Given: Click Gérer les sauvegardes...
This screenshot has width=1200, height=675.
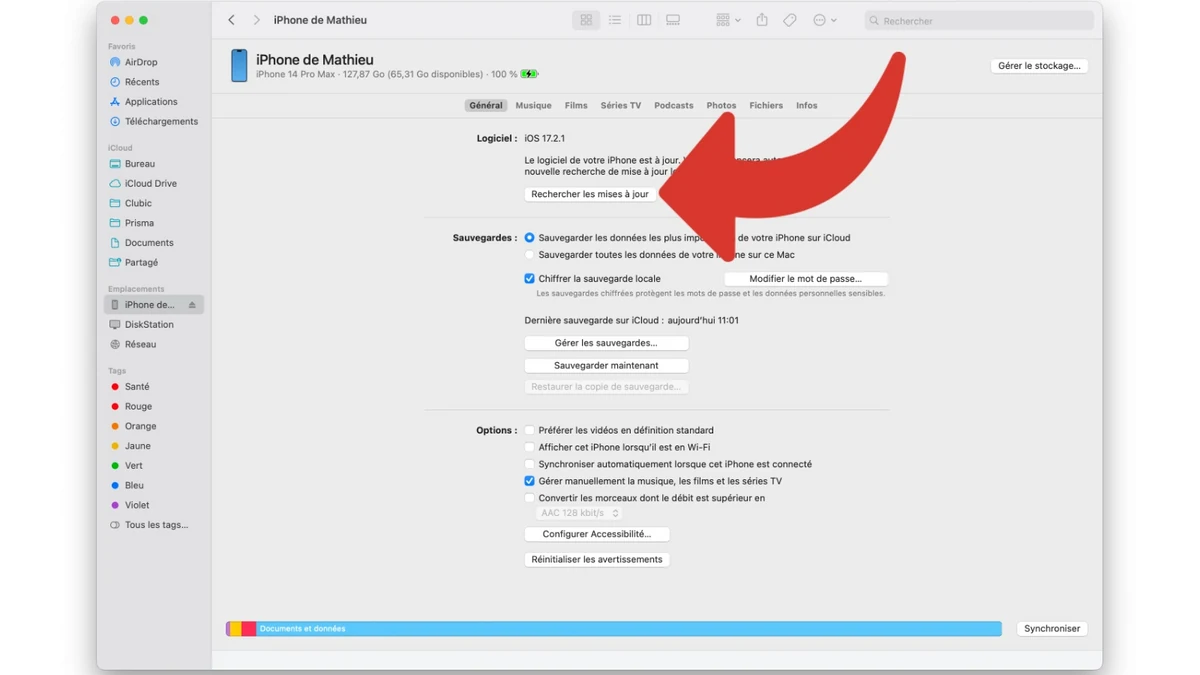Looking at the screenshot, I should click(606, 343).
